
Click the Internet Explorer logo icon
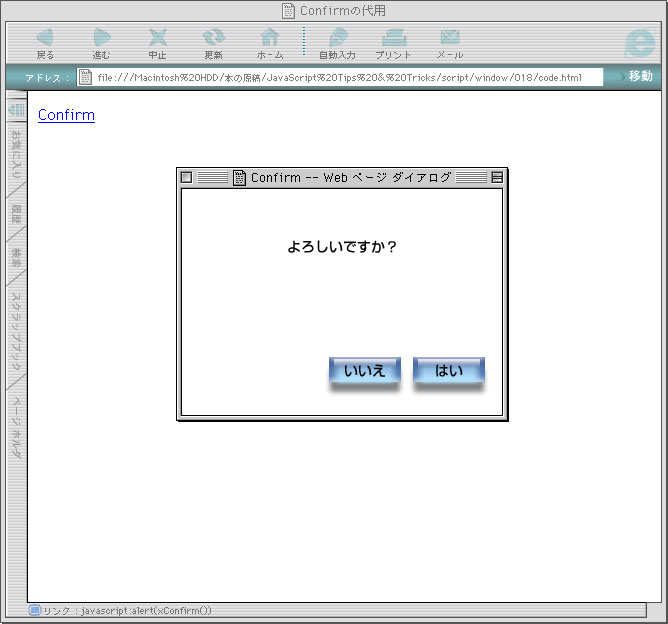pos(638,42)
